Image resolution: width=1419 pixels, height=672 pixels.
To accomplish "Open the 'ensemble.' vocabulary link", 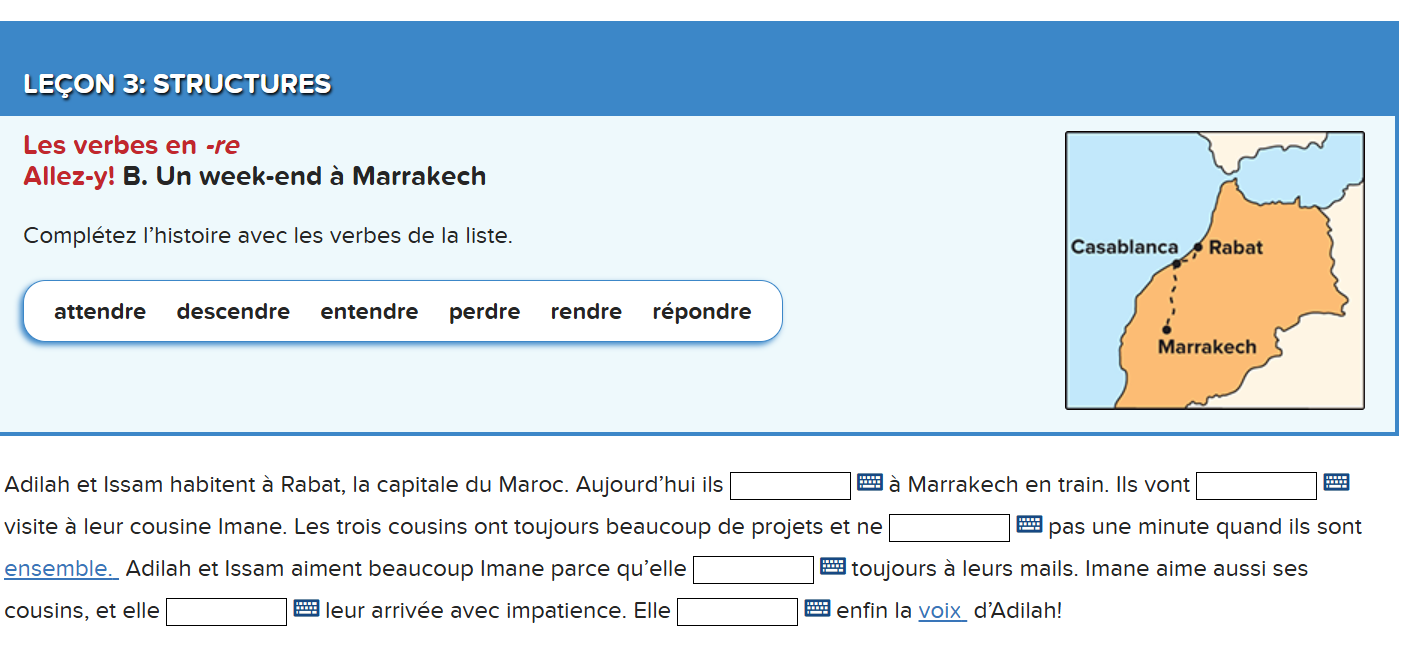I will [60, 567].
